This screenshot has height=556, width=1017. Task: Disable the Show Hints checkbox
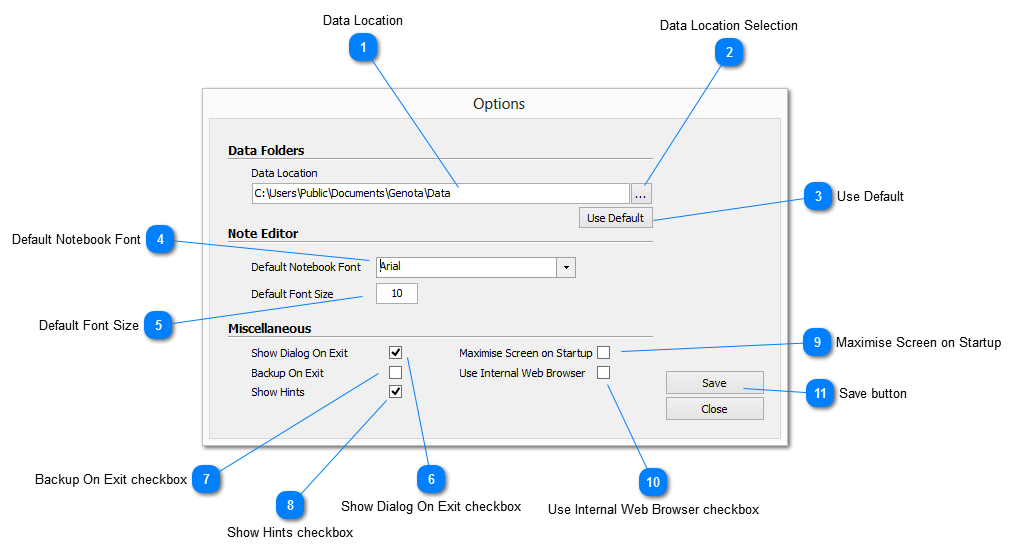395,392
